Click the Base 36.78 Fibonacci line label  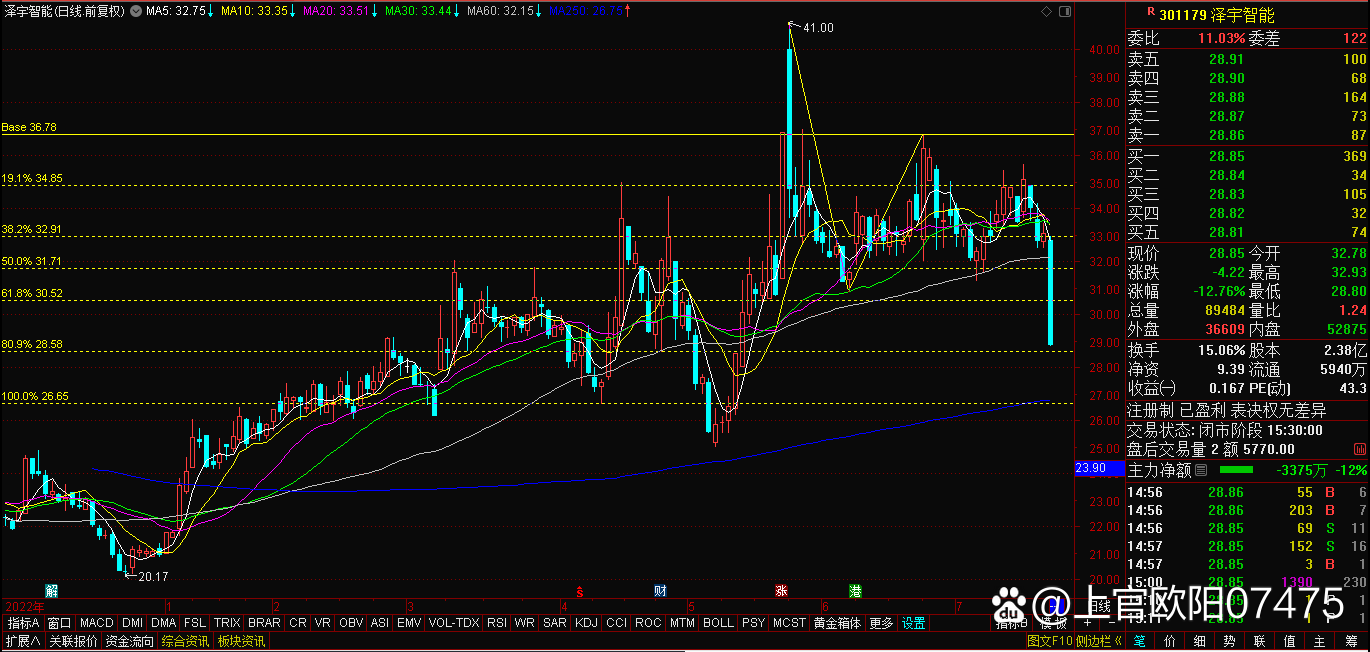coord(29,128)
